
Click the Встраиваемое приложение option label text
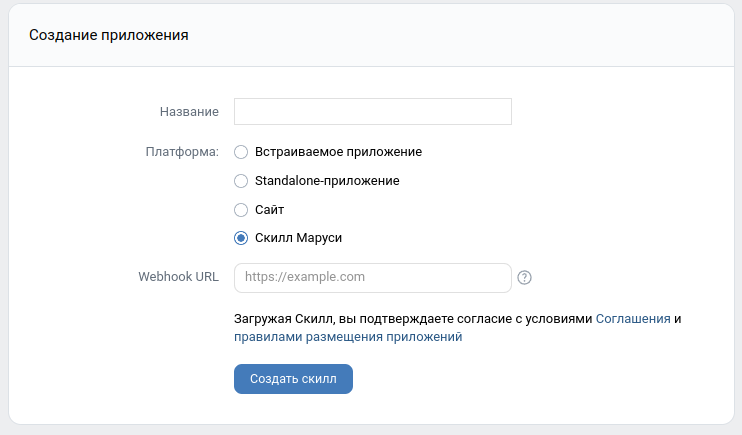tap(338, 152)
